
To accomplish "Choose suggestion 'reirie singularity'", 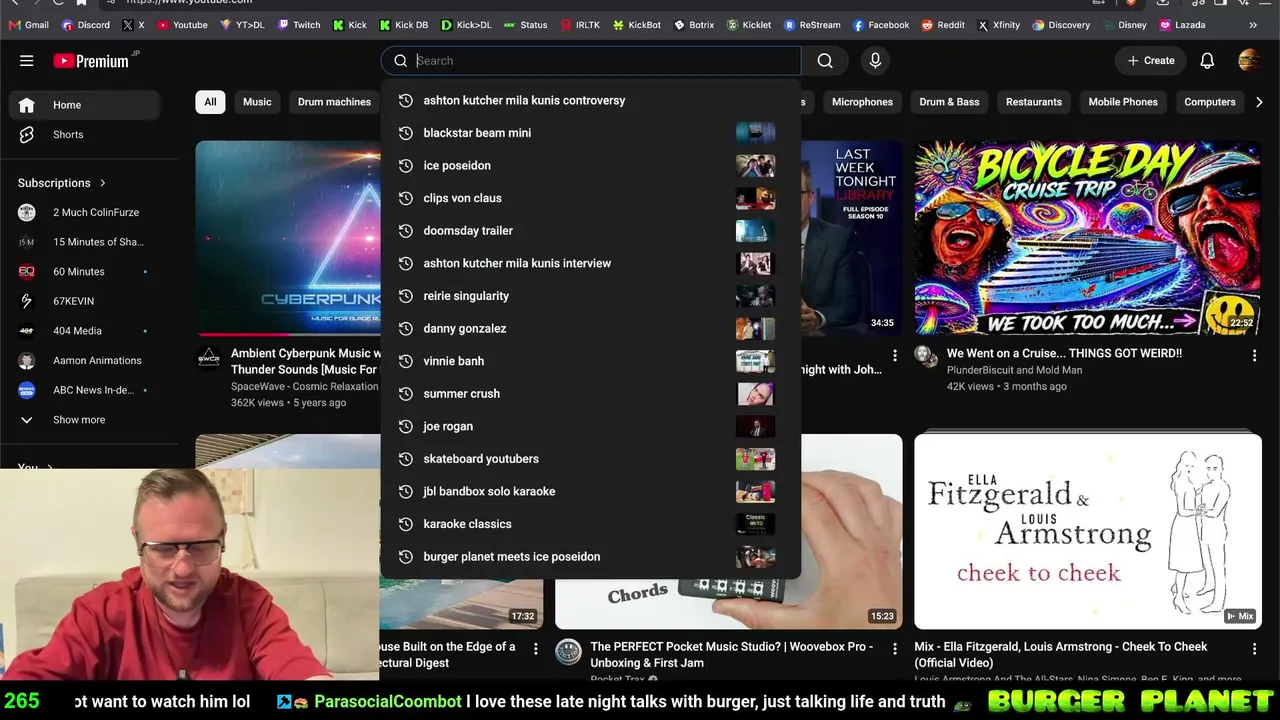I will 591,296.
